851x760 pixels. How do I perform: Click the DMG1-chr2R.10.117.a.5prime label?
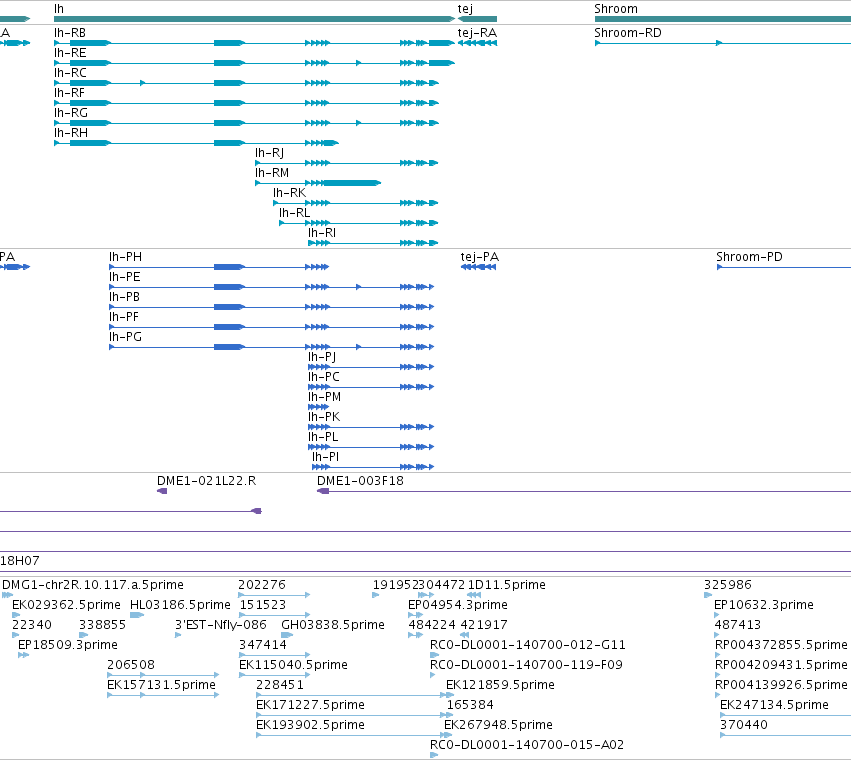pos(93,585)
